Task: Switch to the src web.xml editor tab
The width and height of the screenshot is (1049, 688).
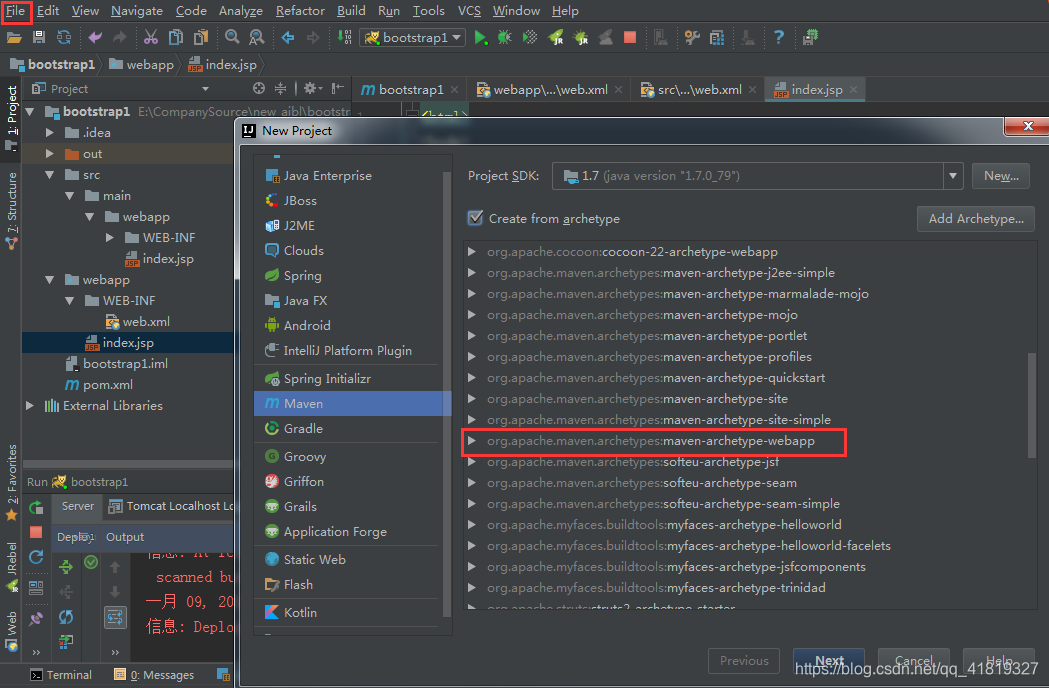Action: [x=698, y=90]
